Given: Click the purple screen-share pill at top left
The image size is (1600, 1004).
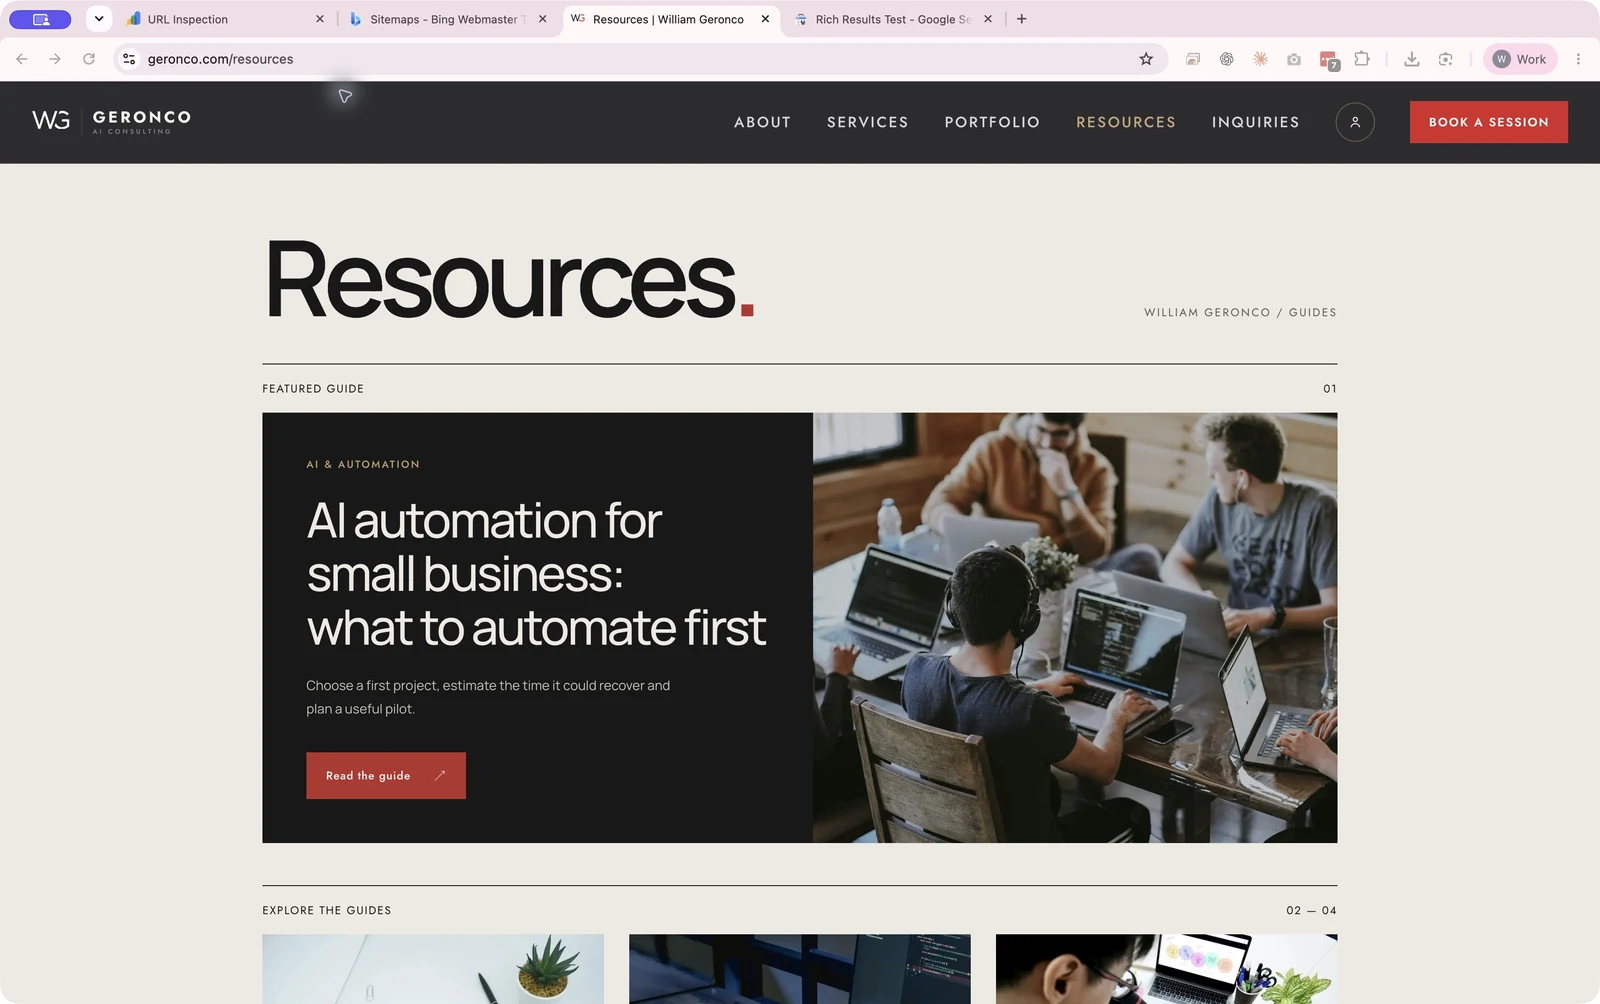Looking at the screenshot, I should point(40,19).
